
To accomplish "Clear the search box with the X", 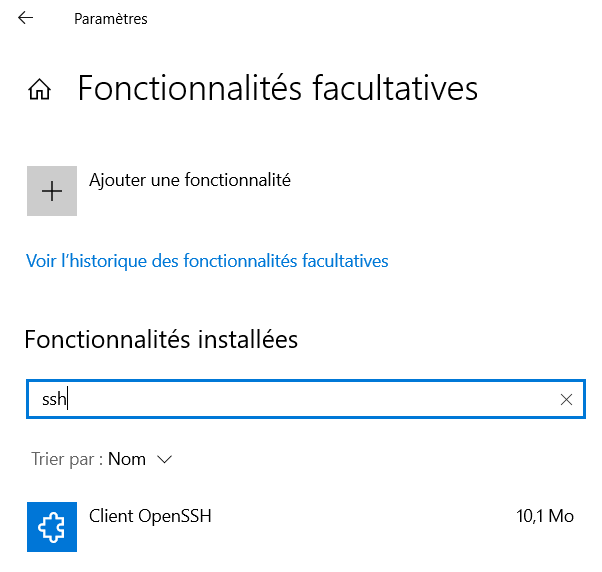I will click(566, 399).
